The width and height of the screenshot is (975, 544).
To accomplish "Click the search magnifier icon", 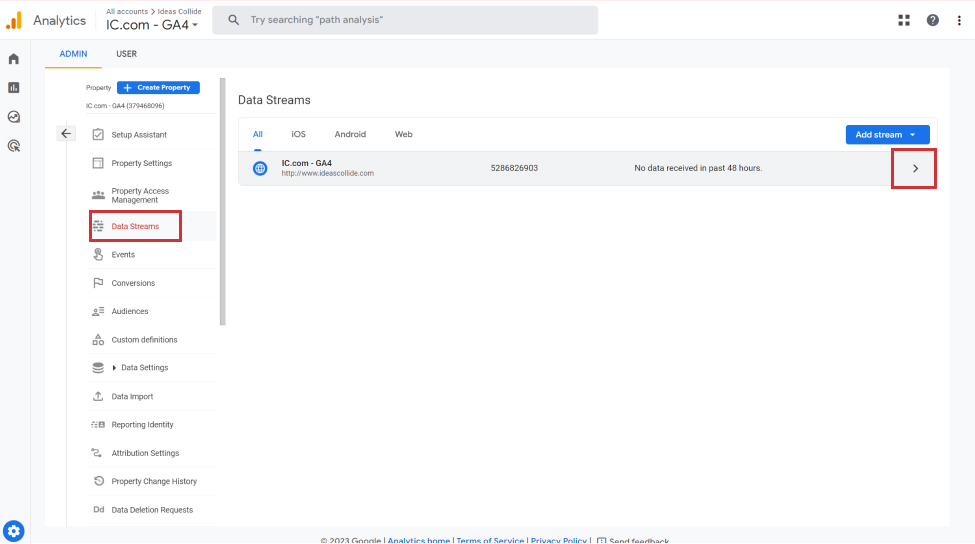I will tap(234, 20).
